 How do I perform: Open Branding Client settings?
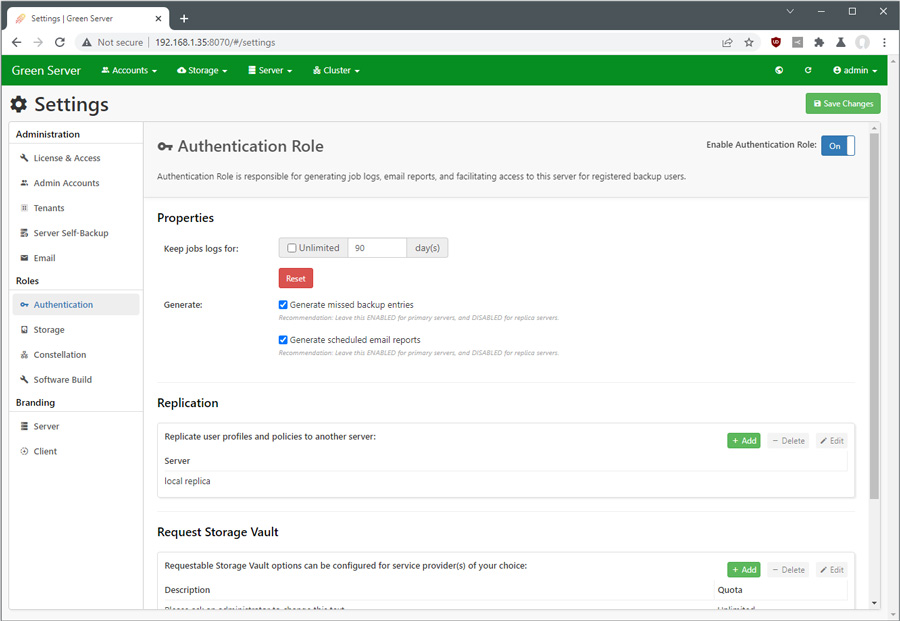click(76, 452)
